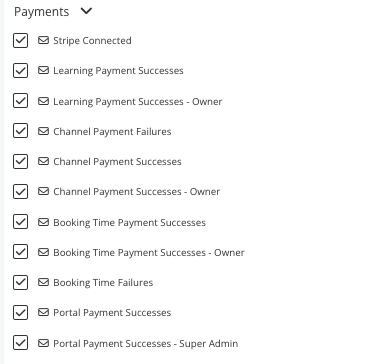Click envelope icon beside Channel Payment Successes - Owner
This screenshot has height=364, width=383.
[x=43, y=191]
